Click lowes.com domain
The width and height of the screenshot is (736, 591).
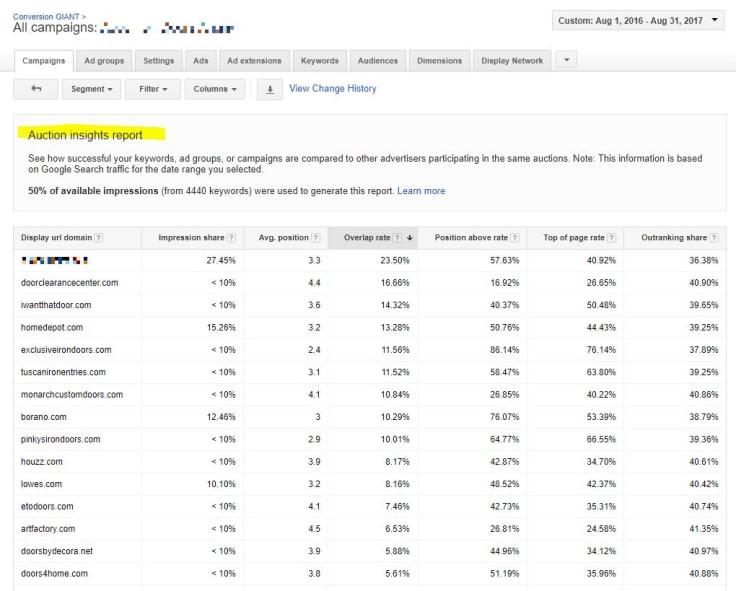[x=41, y=484]
